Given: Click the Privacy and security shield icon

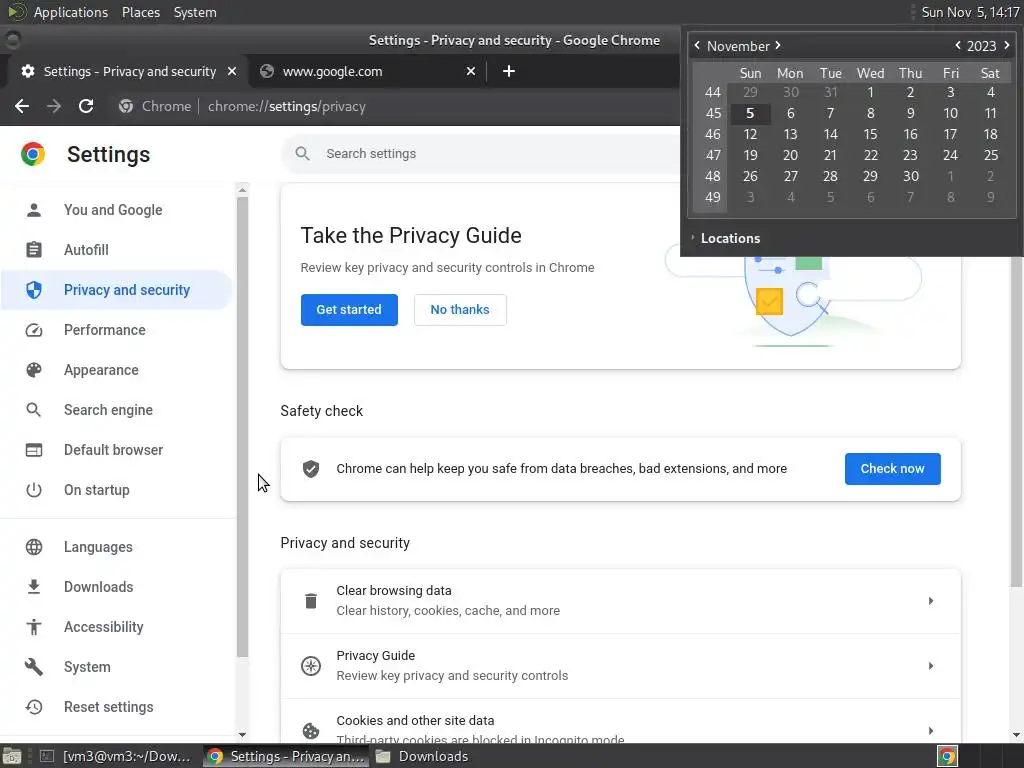Looking at the screenshot, I should coord(34,290).
